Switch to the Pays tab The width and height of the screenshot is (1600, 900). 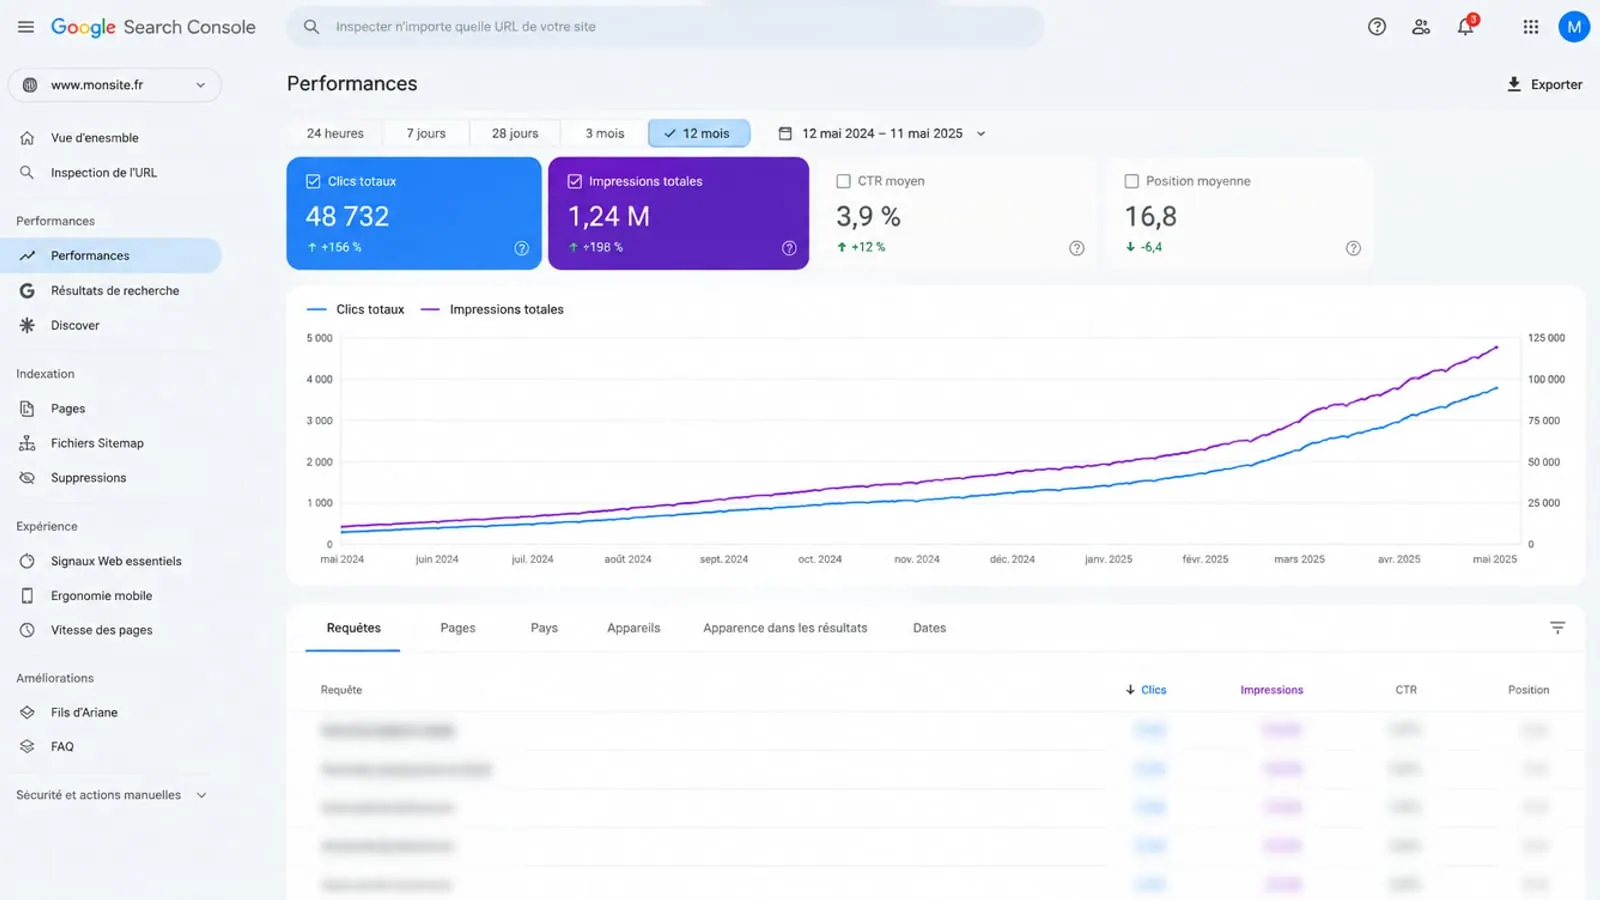[544, 628]
